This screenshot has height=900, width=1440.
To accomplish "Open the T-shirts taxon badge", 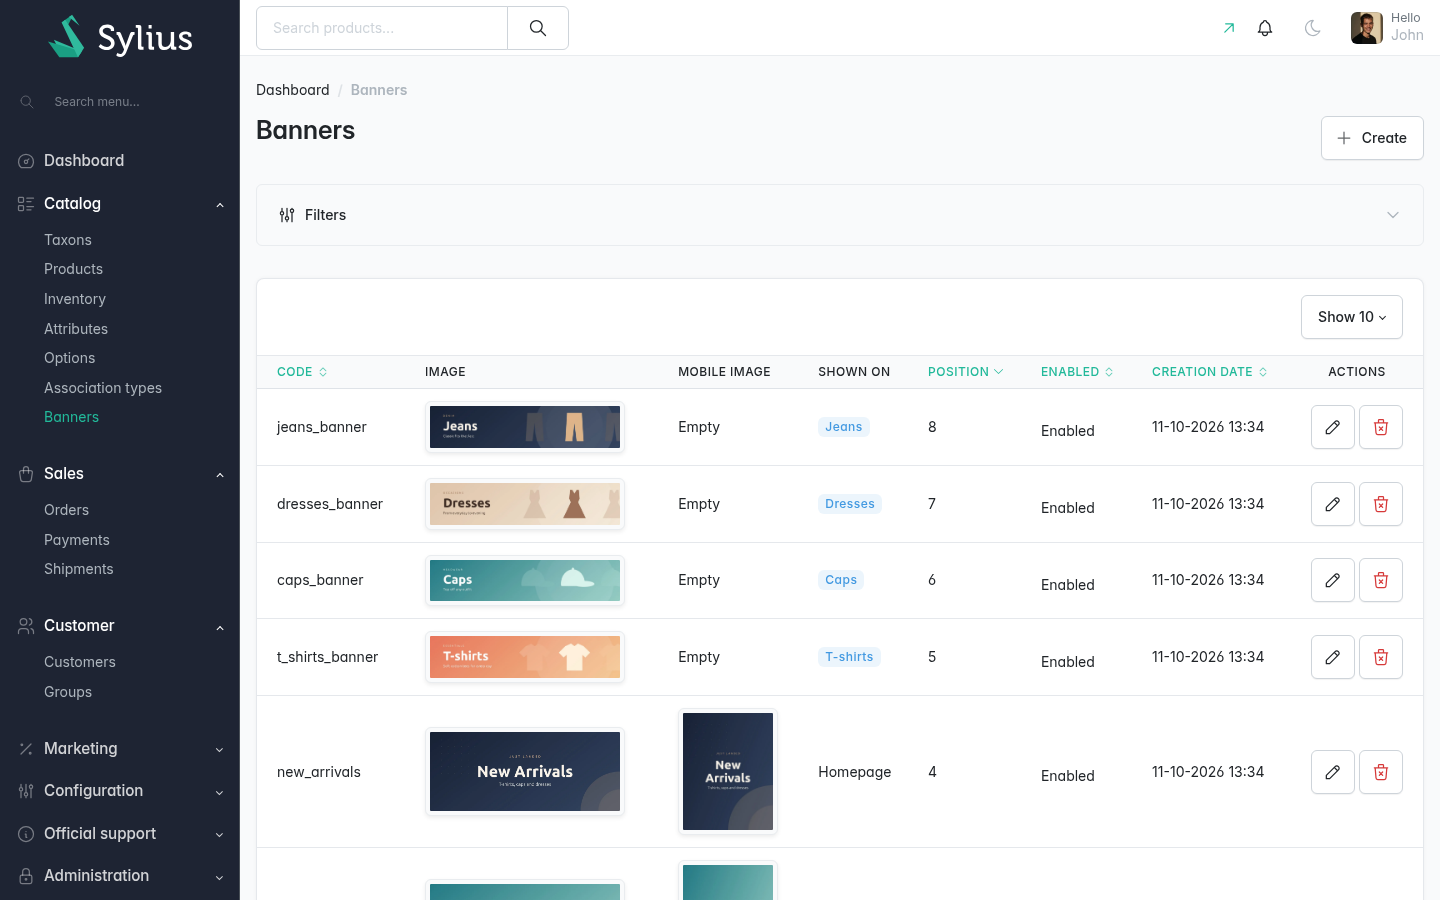I will pos(849,657).
